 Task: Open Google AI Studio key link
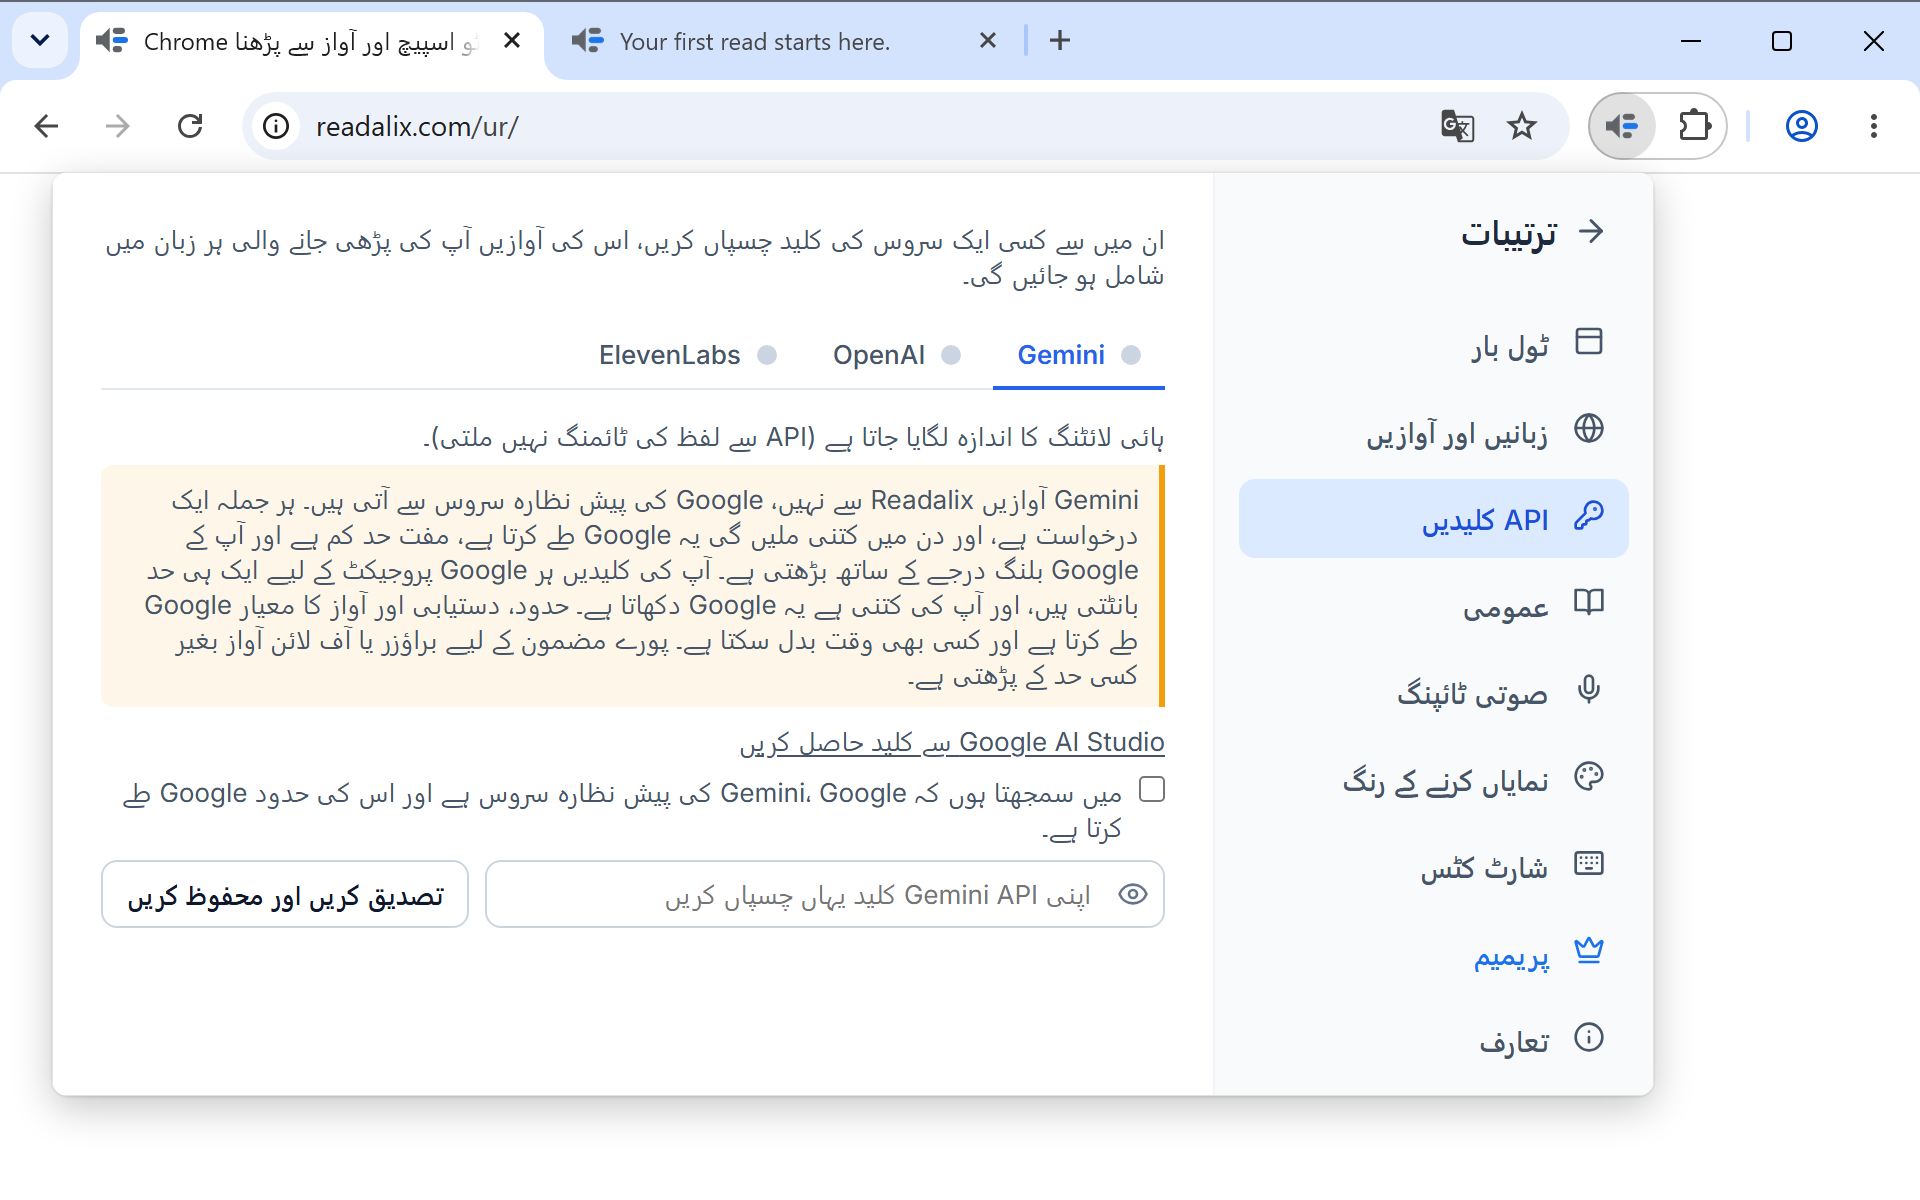point(952,742)
